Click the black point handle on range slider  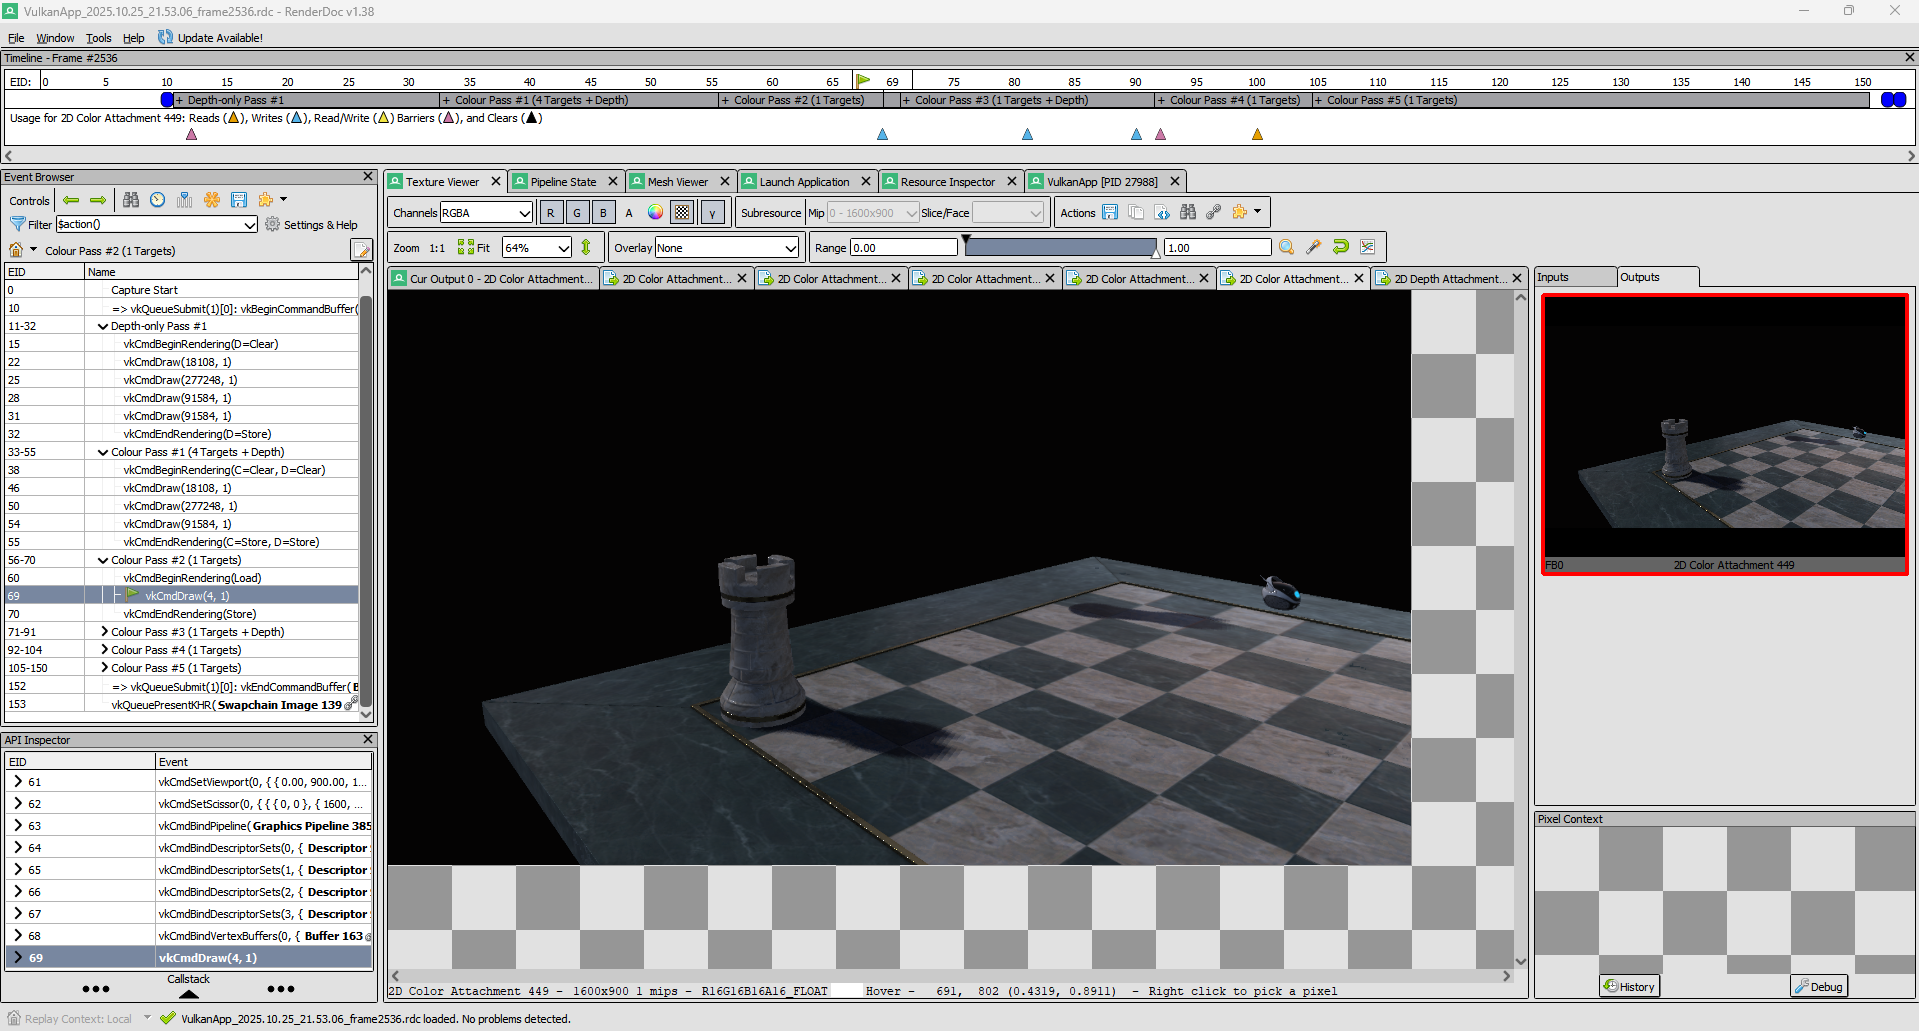pos(966,240)
